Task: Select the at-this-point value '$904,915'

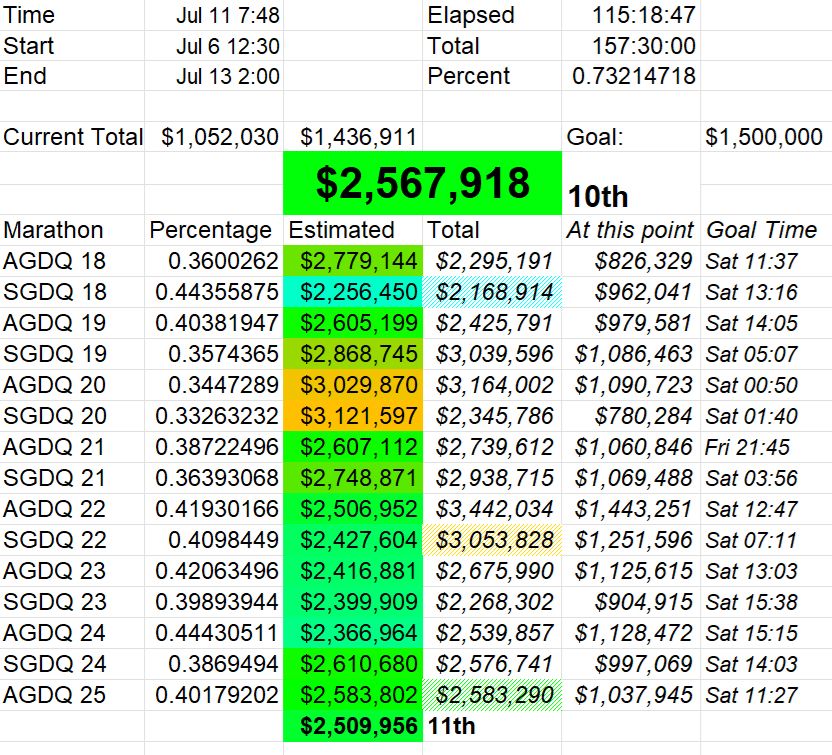Action: (631, 602)
